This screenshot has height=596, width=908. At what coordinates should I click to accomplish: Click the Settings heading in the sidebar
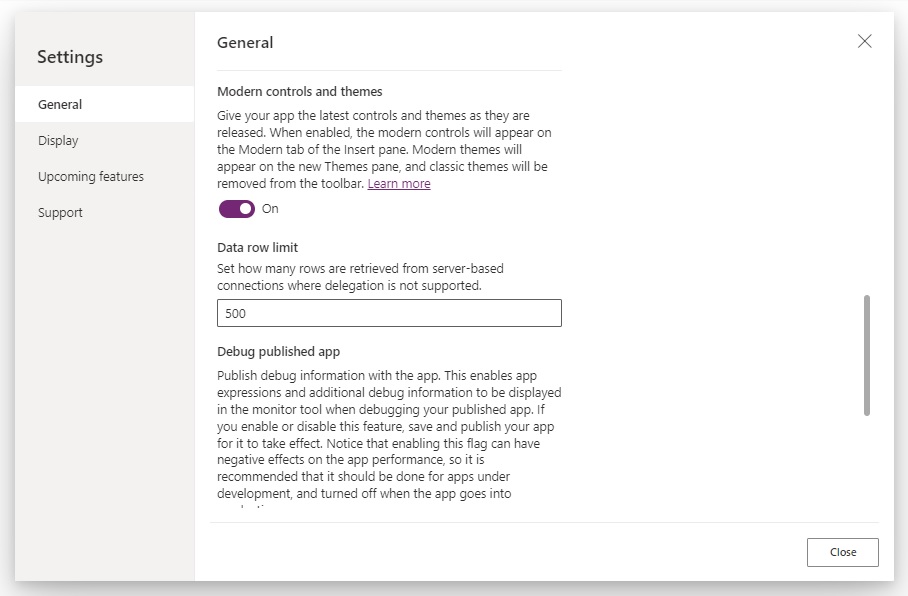(x=69, y=57)
